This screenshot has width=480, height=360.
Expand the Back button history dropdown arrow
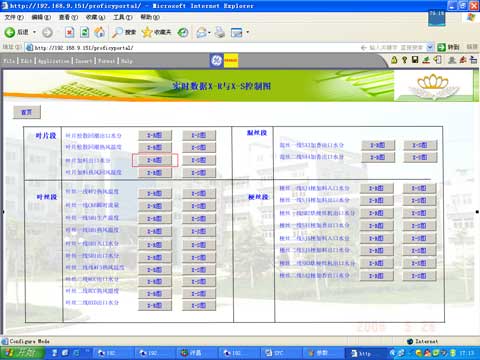pyautogui.click(x=34, y=32)
